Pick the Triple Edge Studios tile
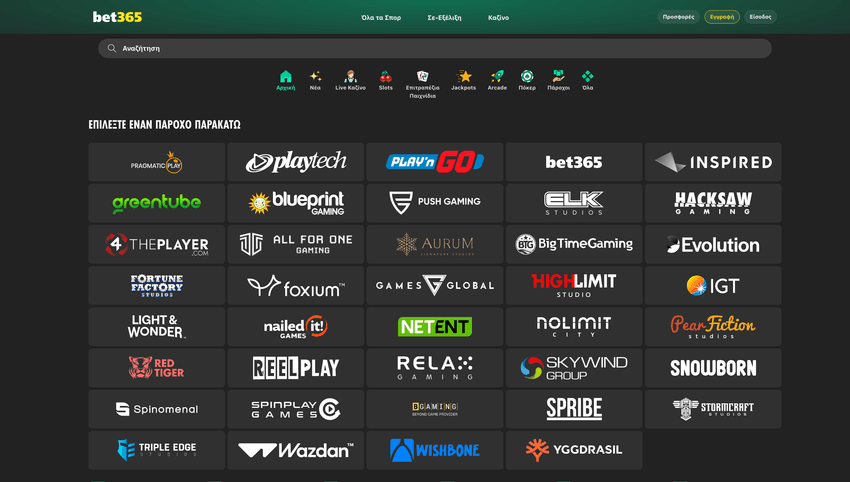The image size is (850, 482). 157,451
